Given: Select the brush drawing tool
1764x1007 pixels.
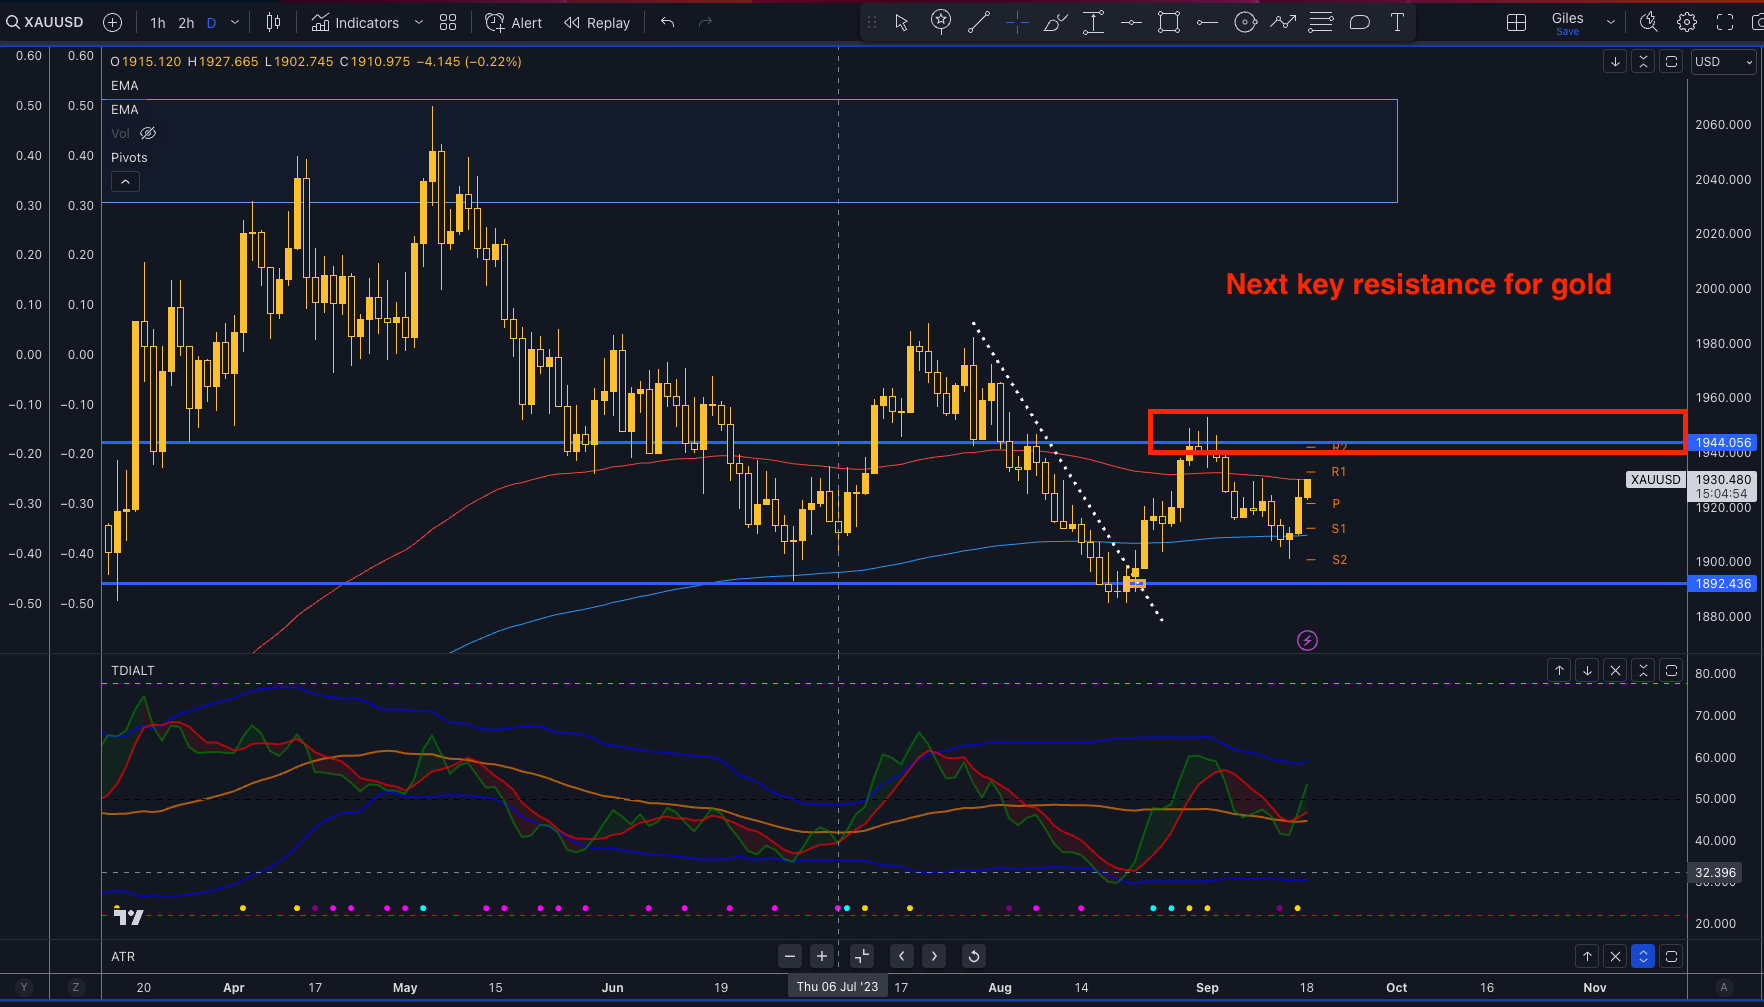Looking at the screenshot, I should pyautogui.click(x=1055, y=22).
